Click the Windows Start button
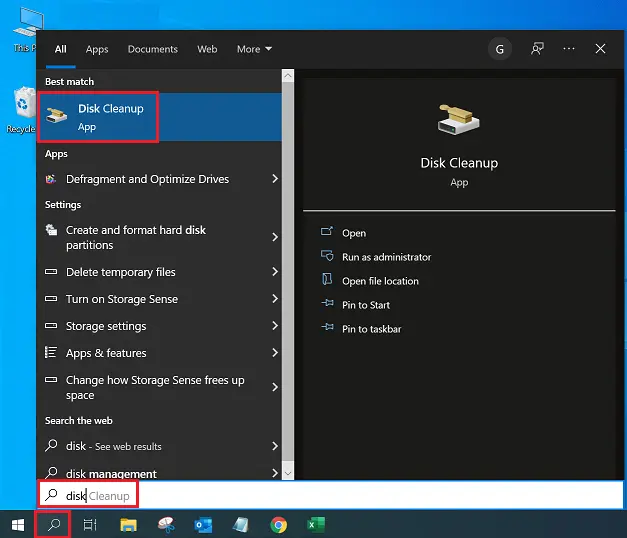 pos(18,525)
